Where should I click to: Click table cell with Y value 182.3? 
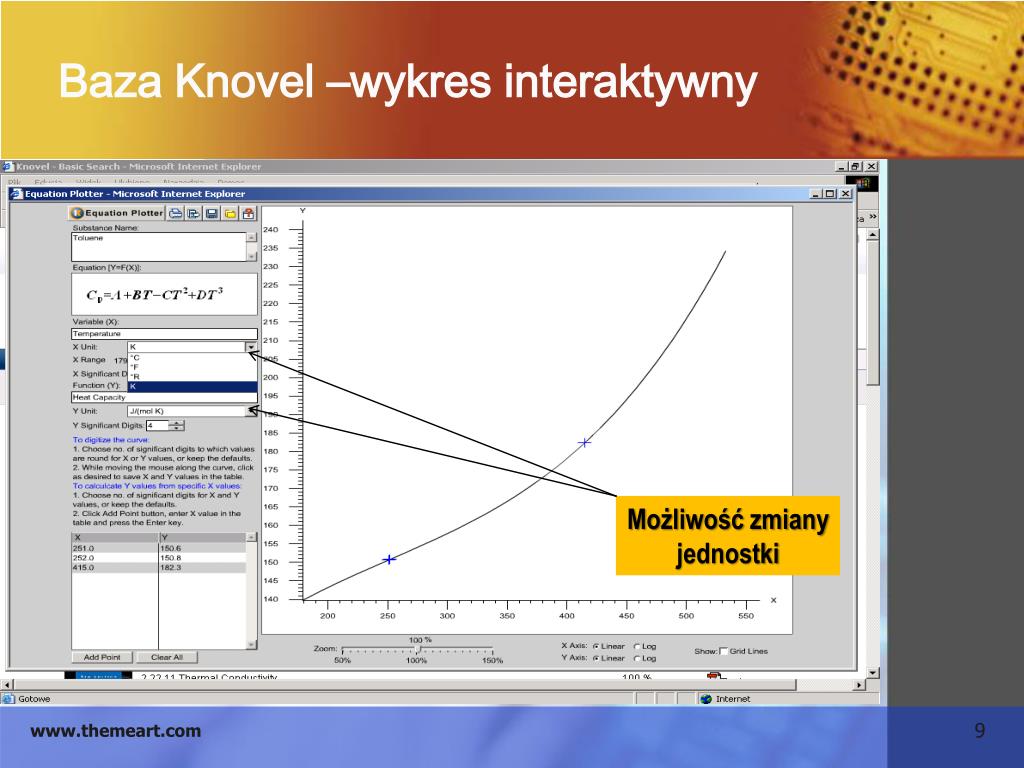pyautogui.click(x=202, y=568)
